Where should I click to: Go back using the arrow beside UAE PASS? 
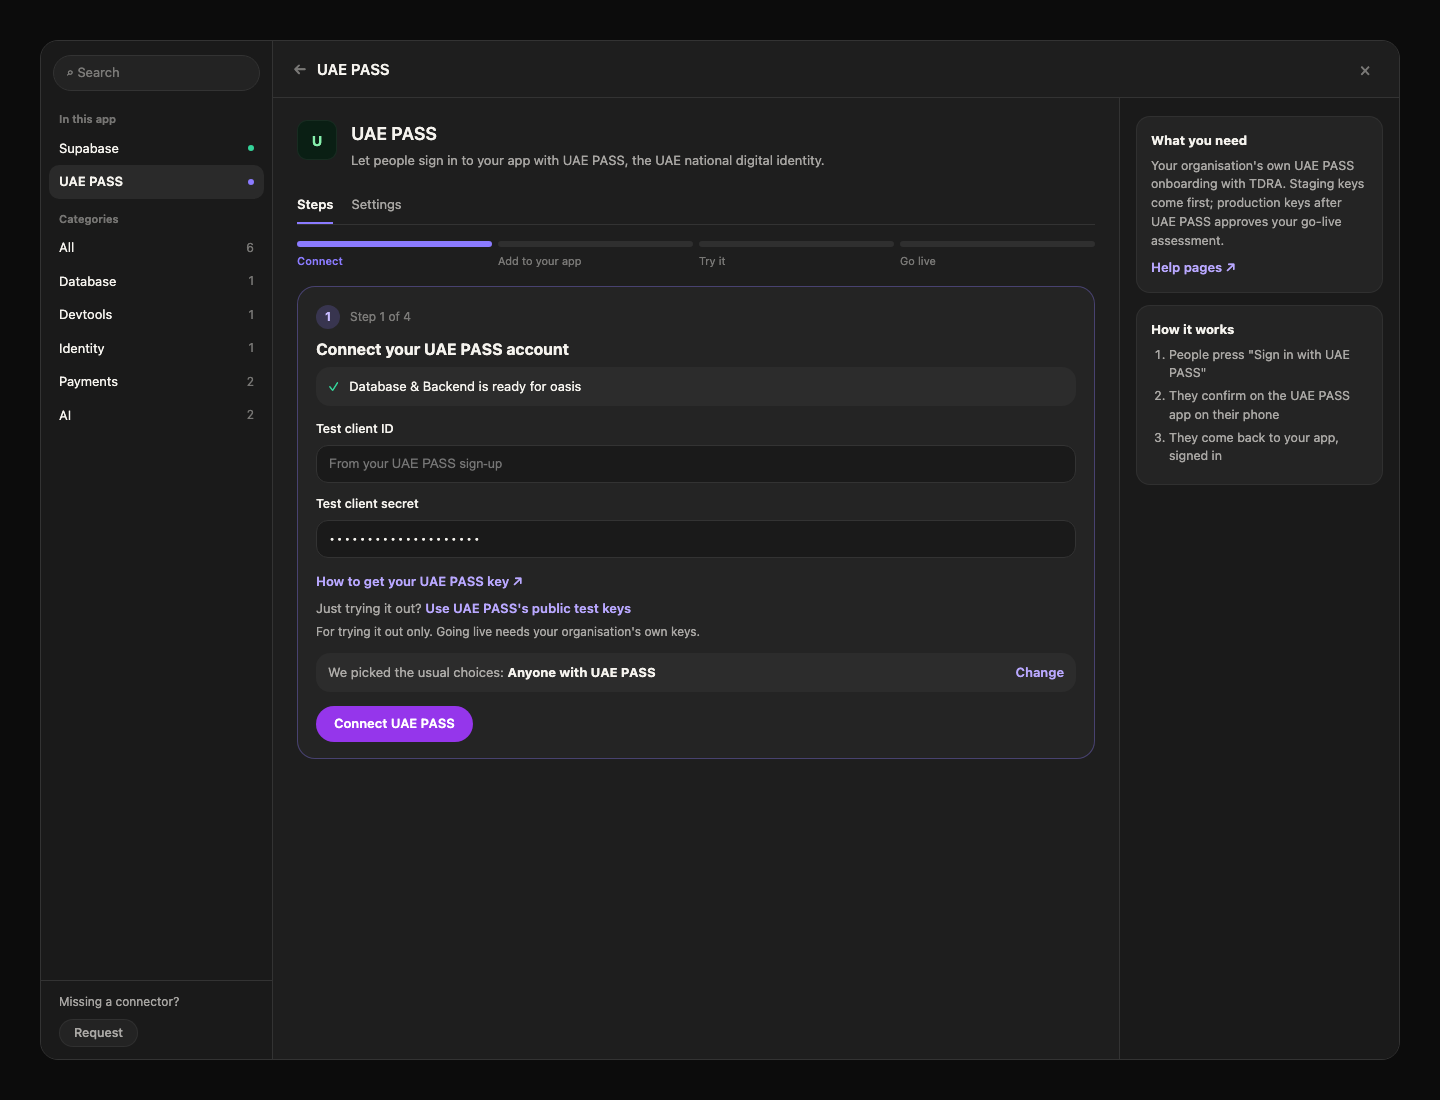[x=300, y=70]
